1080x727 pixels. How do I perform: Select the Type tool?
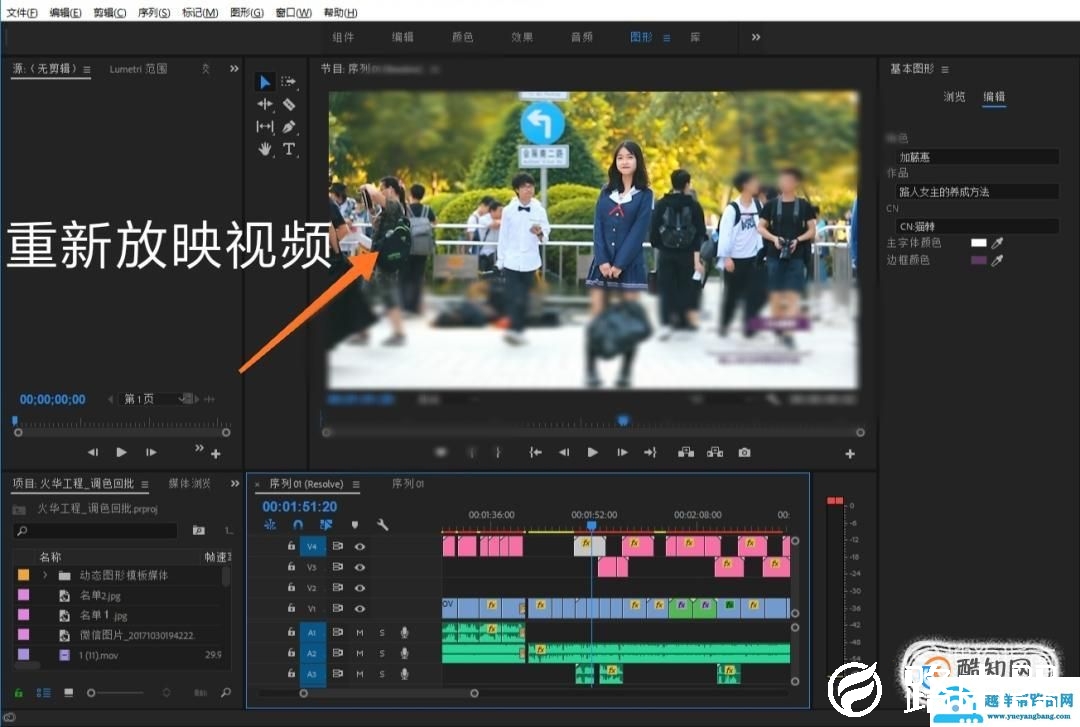click(290, 148)
